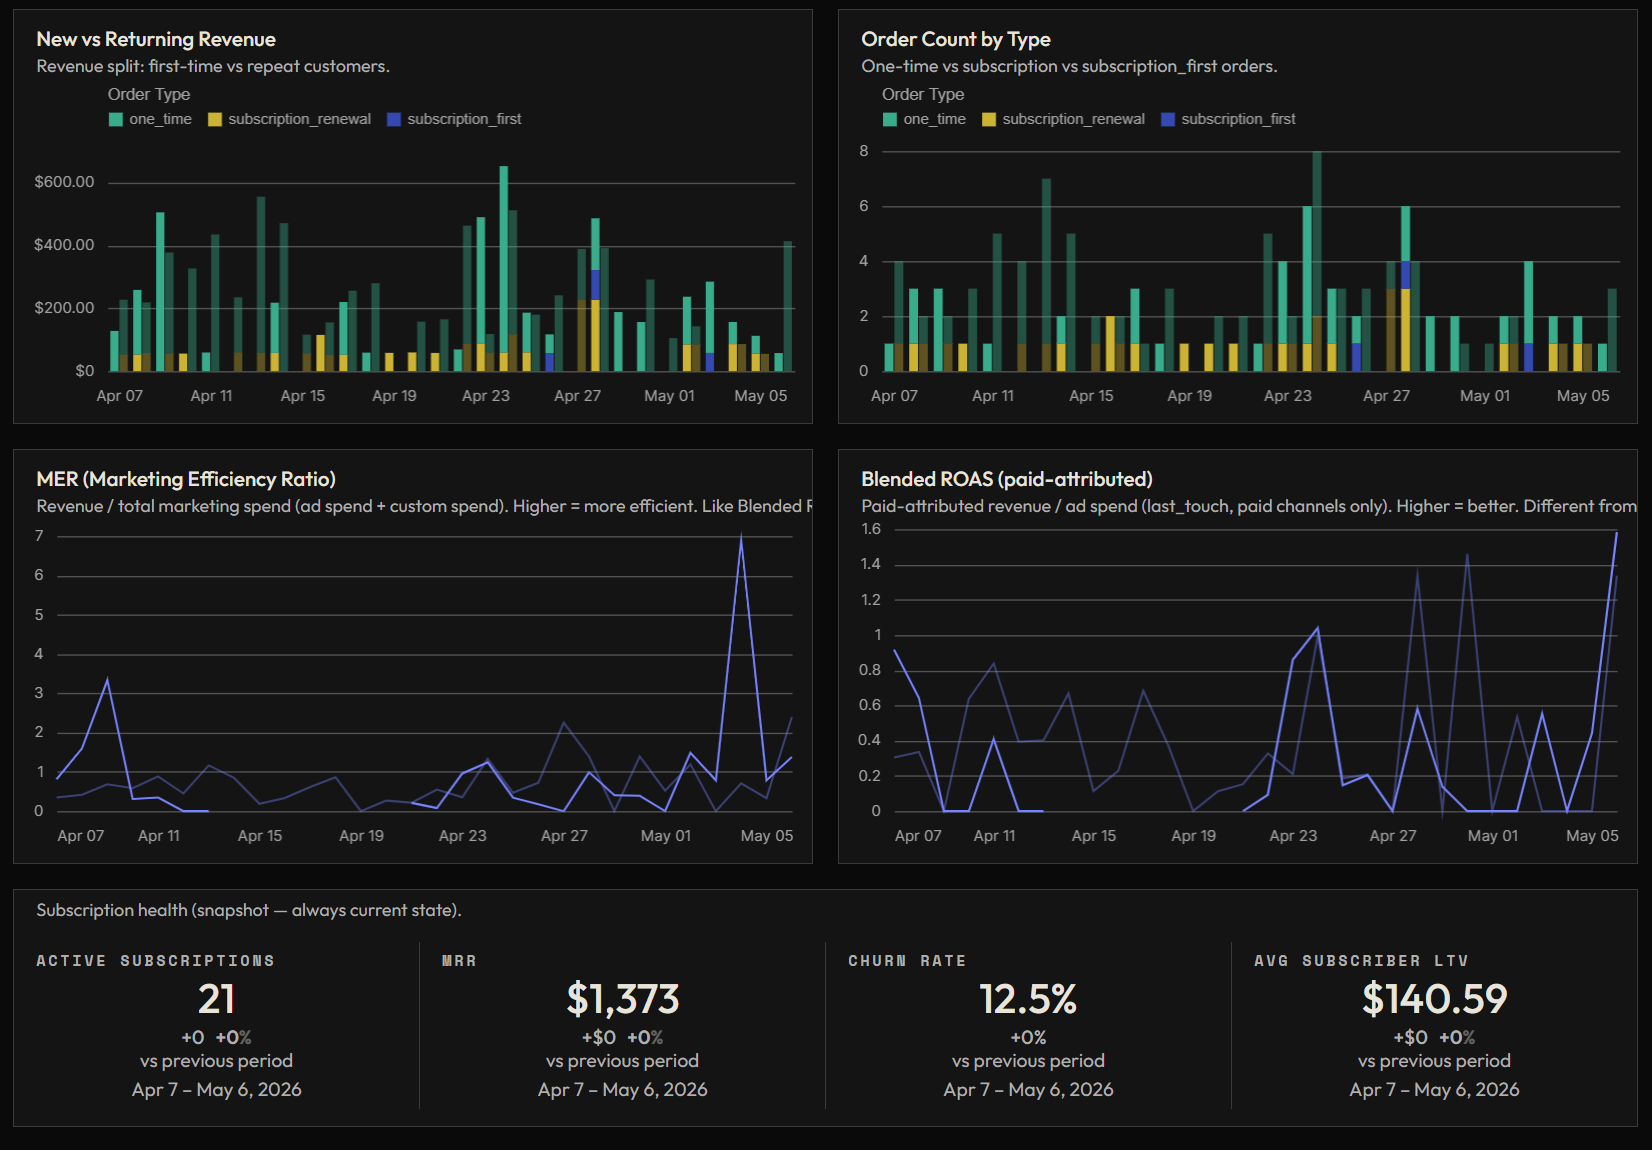The width and height of the screenshot is (1652, 1150).
Task: Click one_time green swatch in Order Count legend
Action: click(x=890, y=119)
